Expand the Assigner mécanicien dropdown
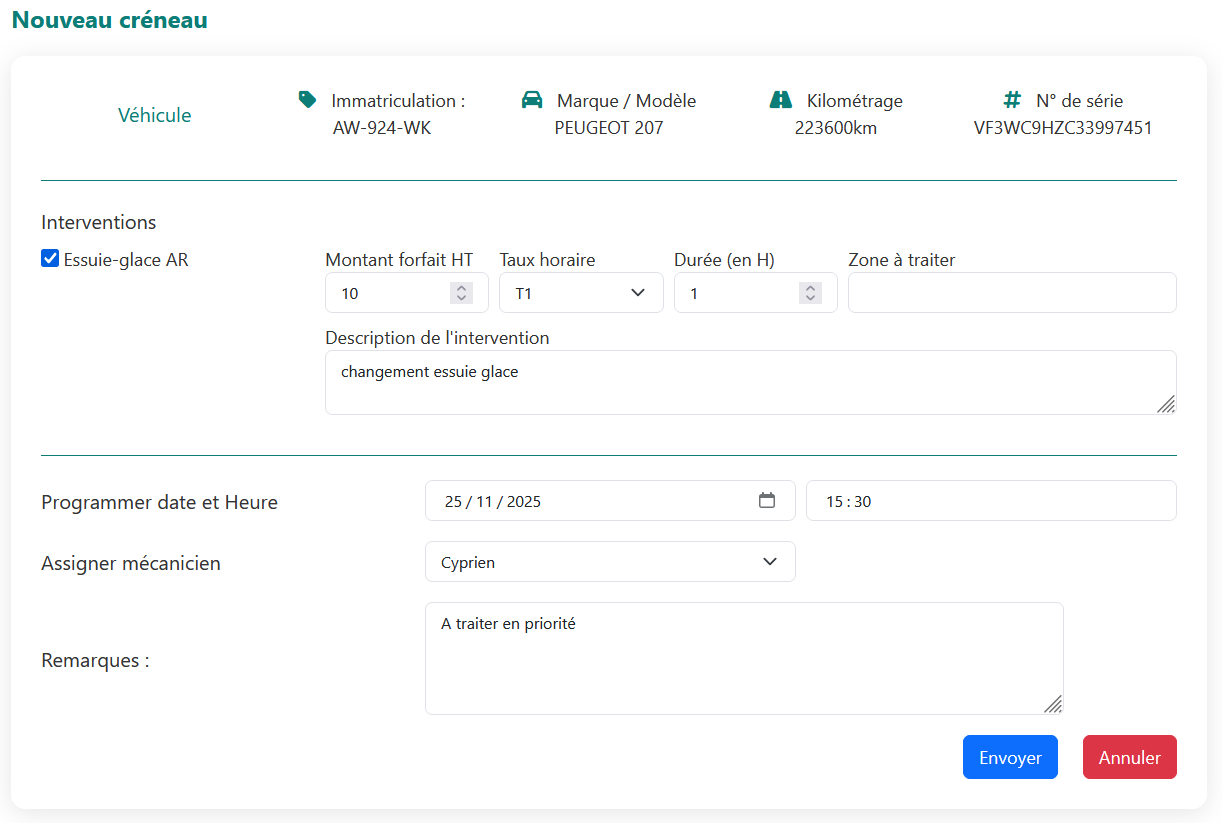 [x=610, y=562]
